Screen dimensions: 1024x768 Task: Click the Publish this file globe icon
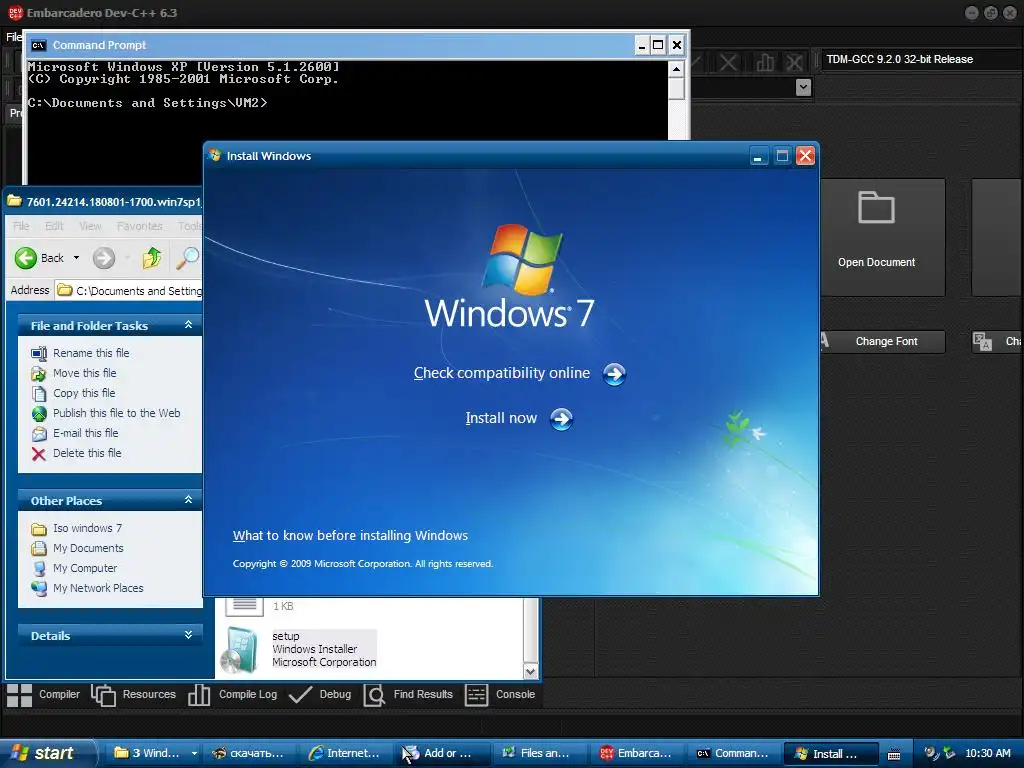(x=39, y=413)
